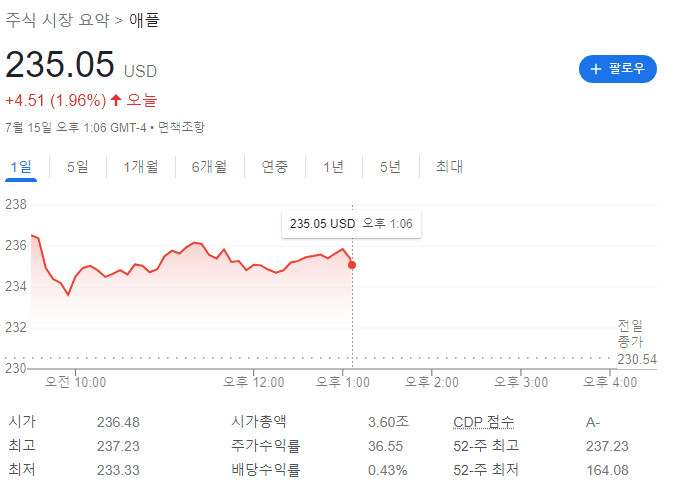Click the red price marker dot on chart
Image resolution: width=680 pixels, height=487 pixels.
pyautogui.click(x=352, y=265)
